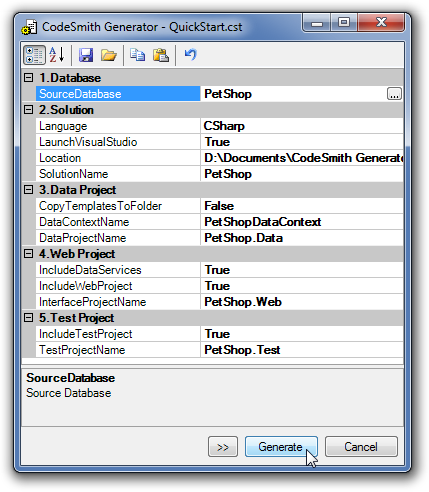Select the IncludeDataServices property label

point(90,270)
